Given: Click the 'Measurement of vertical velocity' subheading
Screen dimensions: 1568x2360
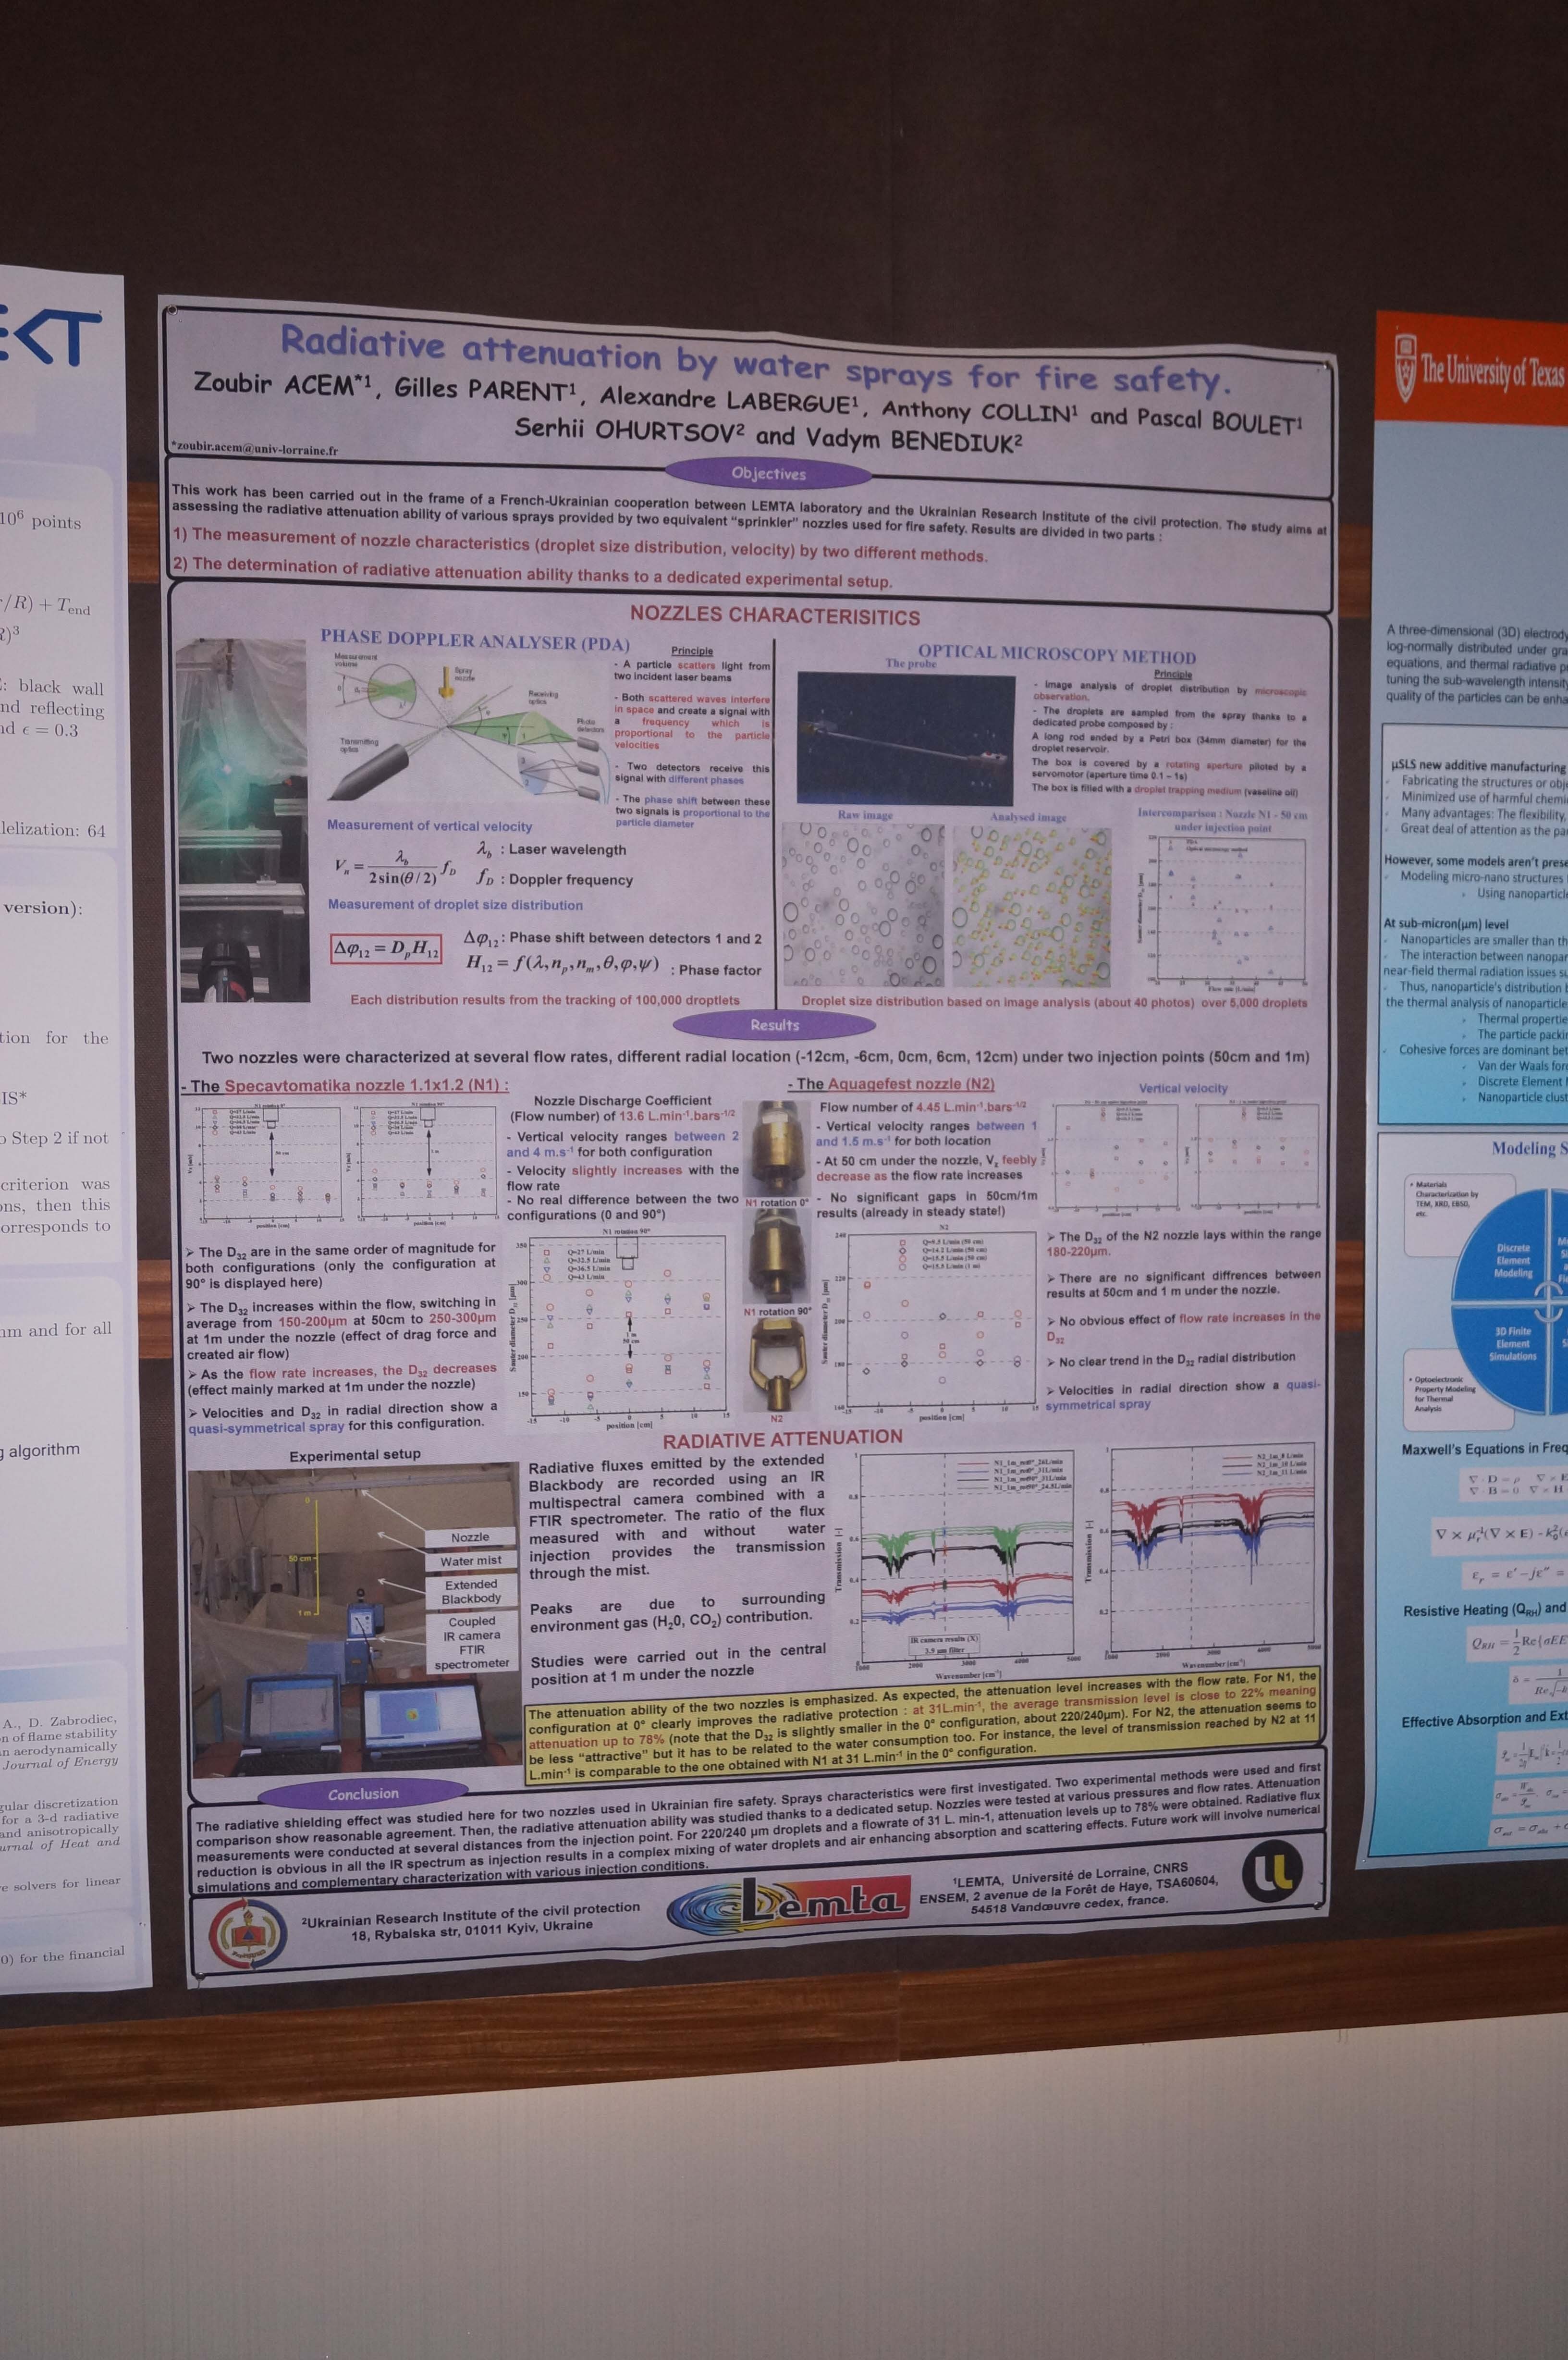Looking at the screenshot, I should tap(429, 826).
